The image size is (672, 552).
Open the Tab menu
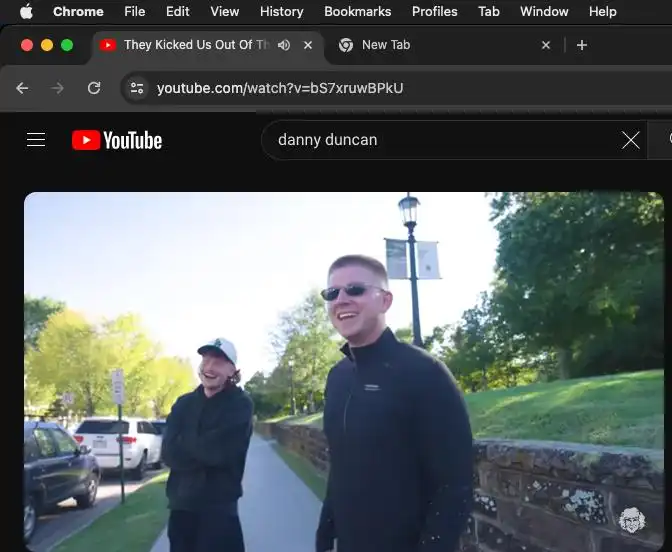coord(489,12)
